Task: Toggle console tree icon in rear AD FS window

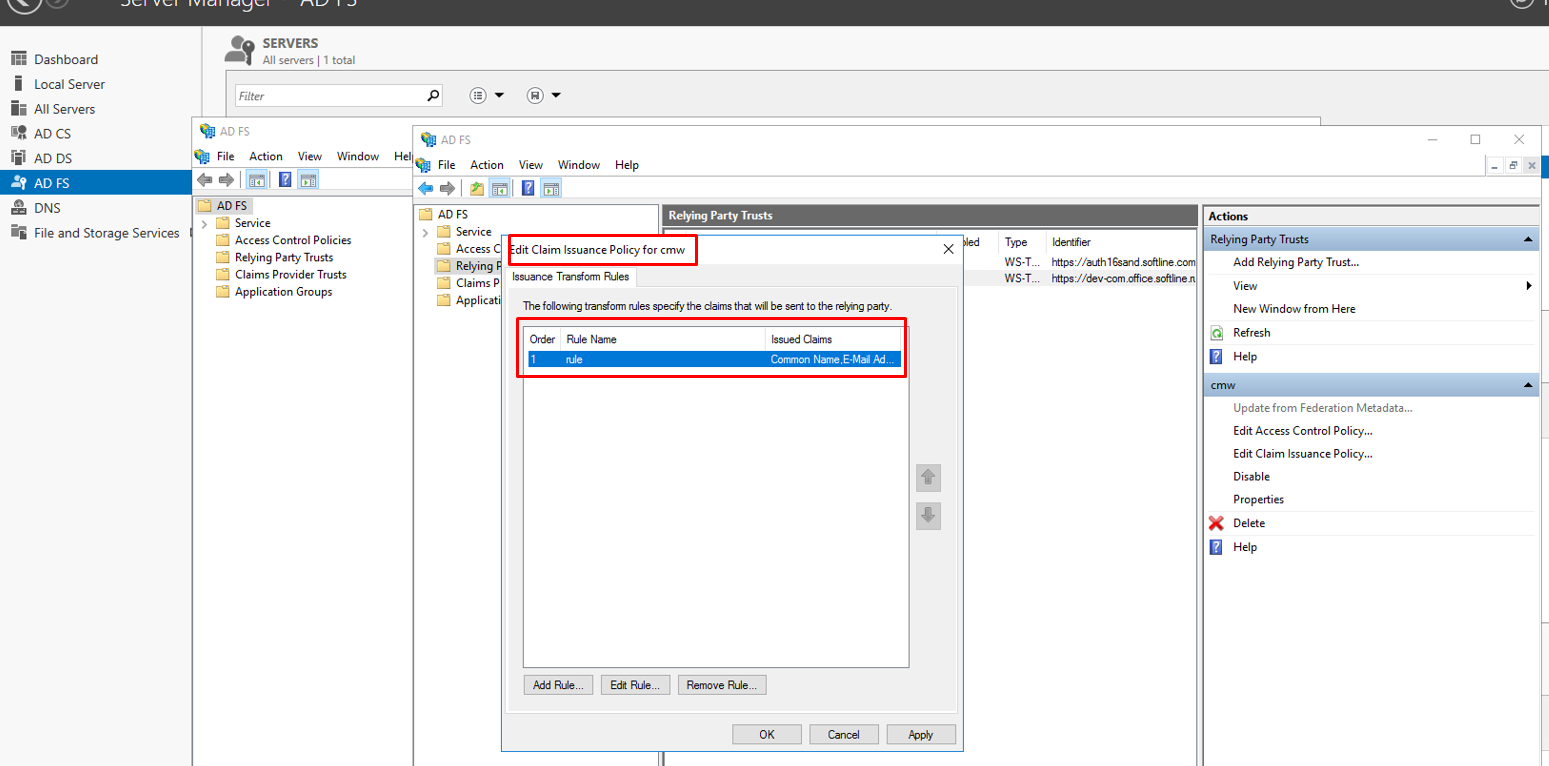Action: (x=257, y=180)
